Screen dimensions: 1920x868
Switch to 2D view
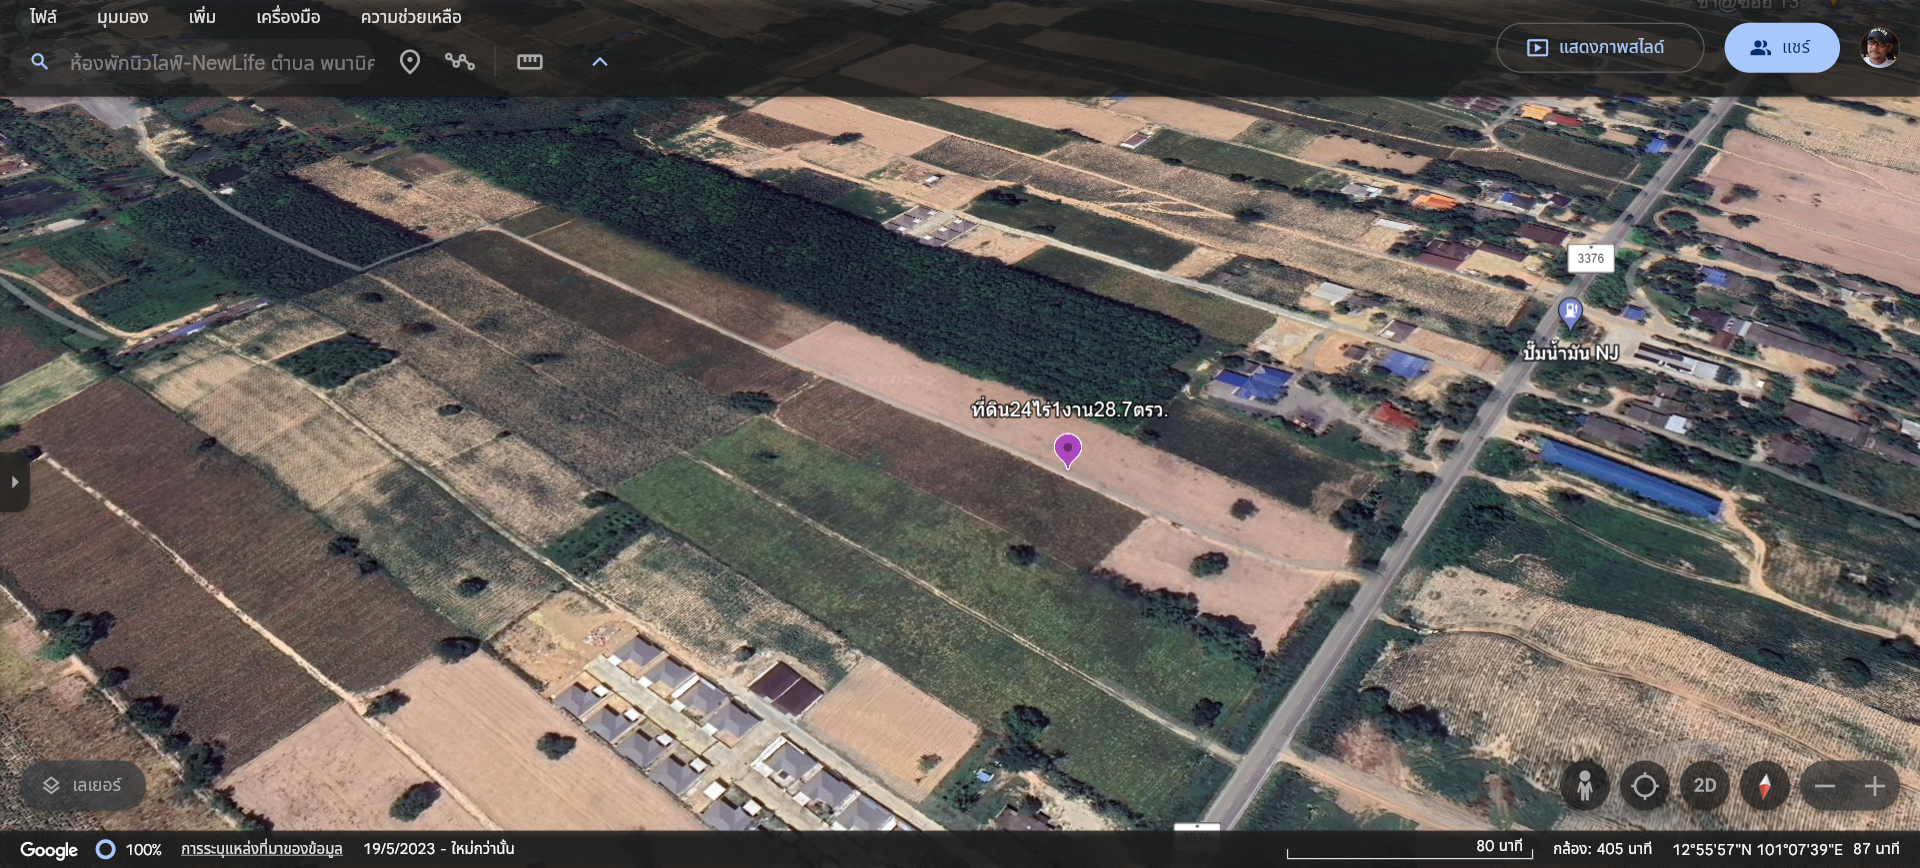pyautogui.click(x=1705, y=786)
